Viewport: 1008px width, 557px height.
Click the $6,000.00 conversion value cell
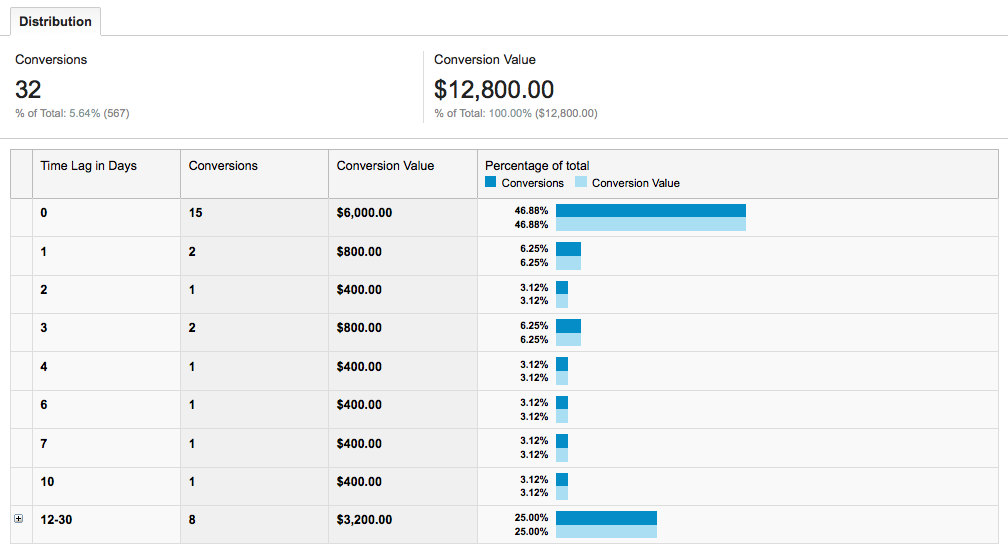coord(364,213)
